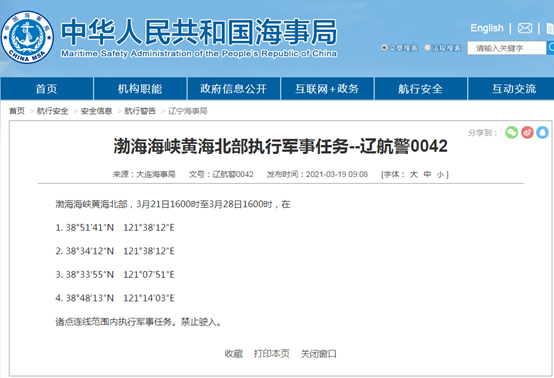This screenshot has height=378, width=554.
Task: Click the source text 来源:大连海事局
Action: pos(144,174)
